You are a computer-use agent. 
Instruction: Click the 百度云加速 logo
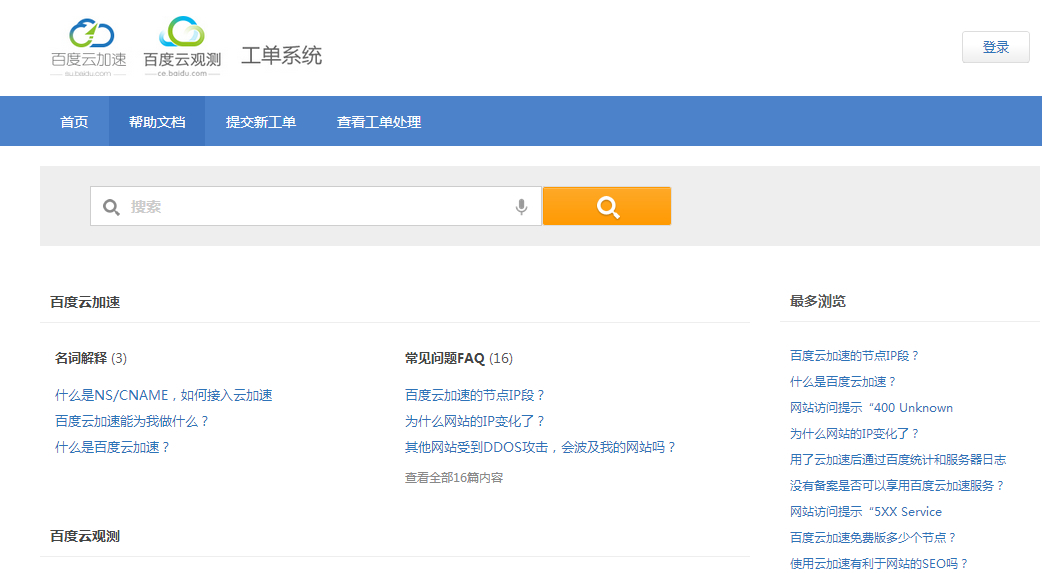[x=88, y=48]
